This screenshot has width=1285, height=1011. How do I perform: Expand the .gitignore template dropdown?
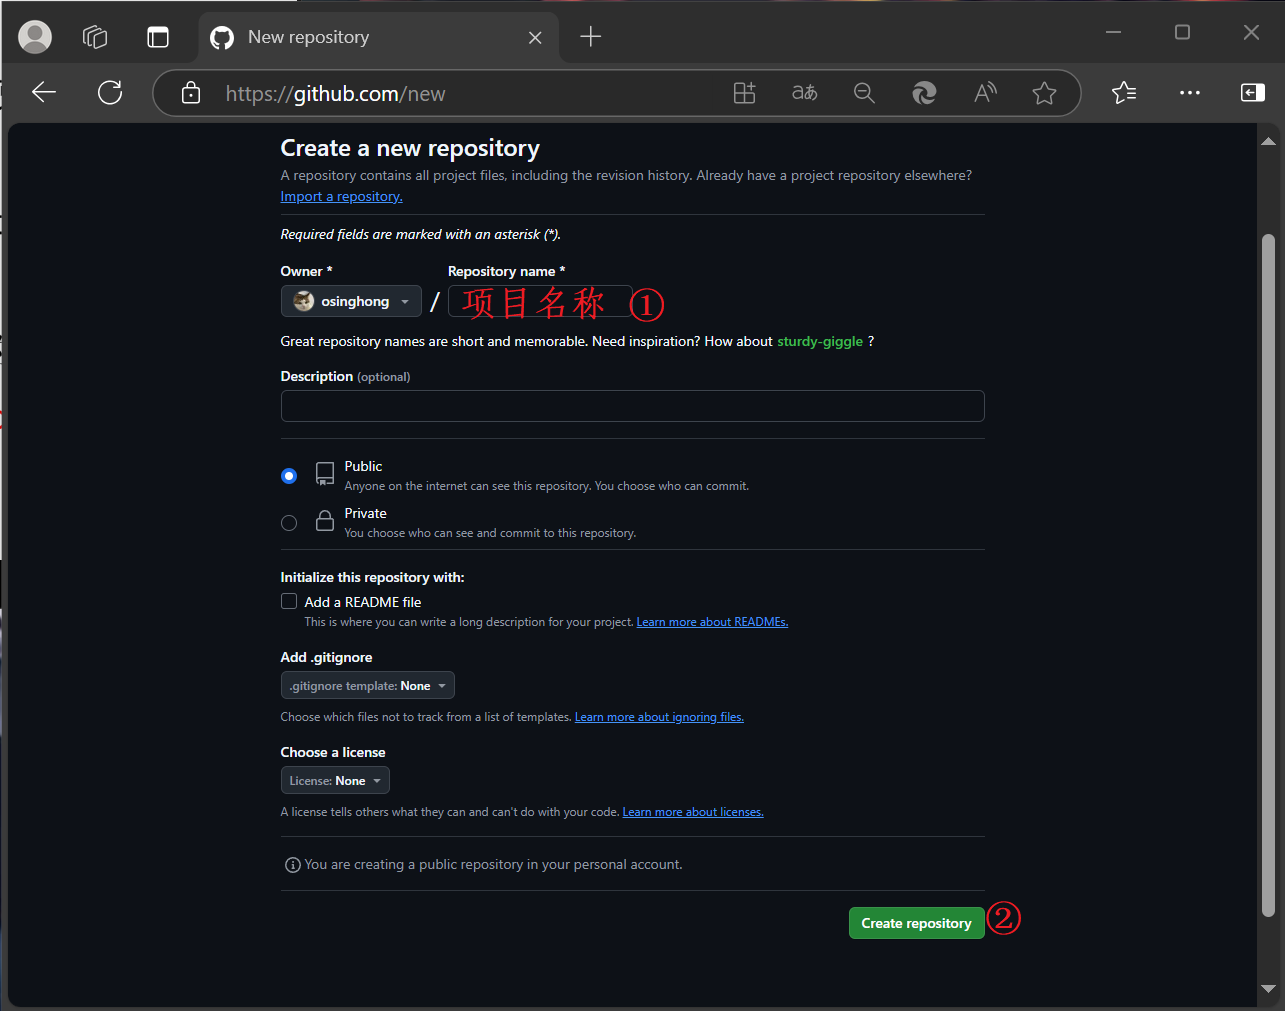point(367,686)
